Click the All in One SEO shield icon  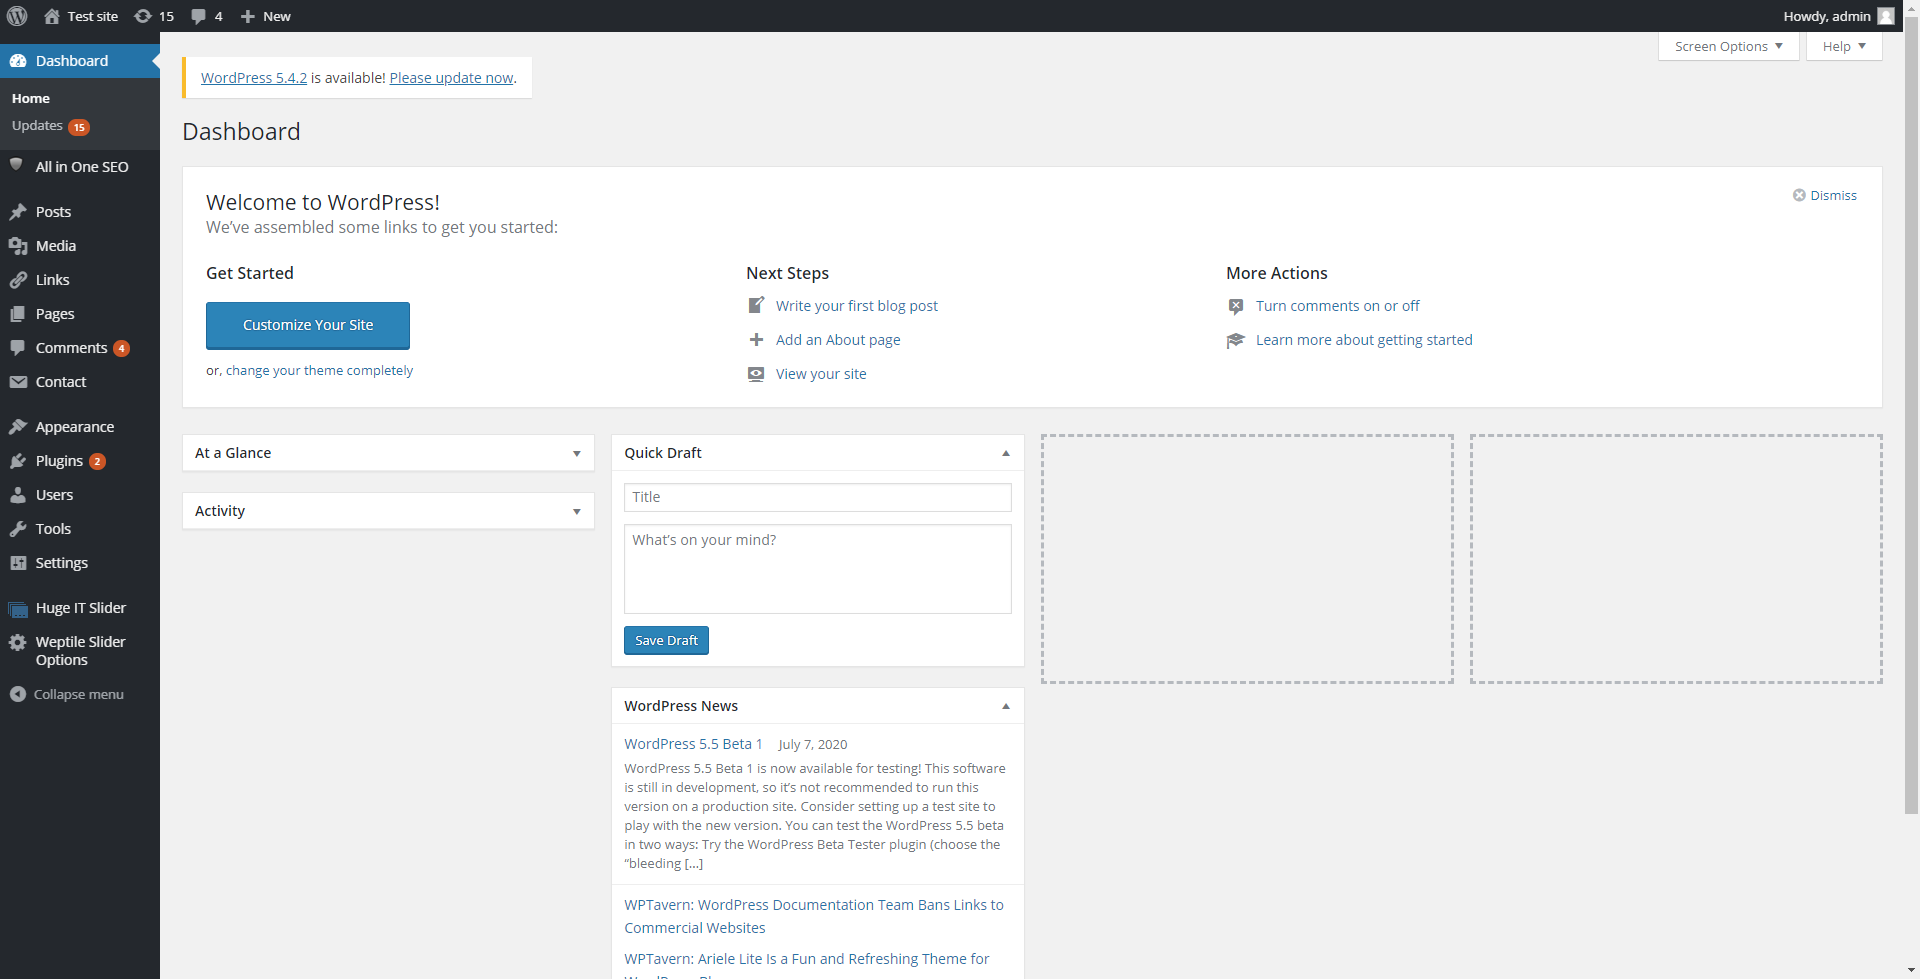click(17, 165)
